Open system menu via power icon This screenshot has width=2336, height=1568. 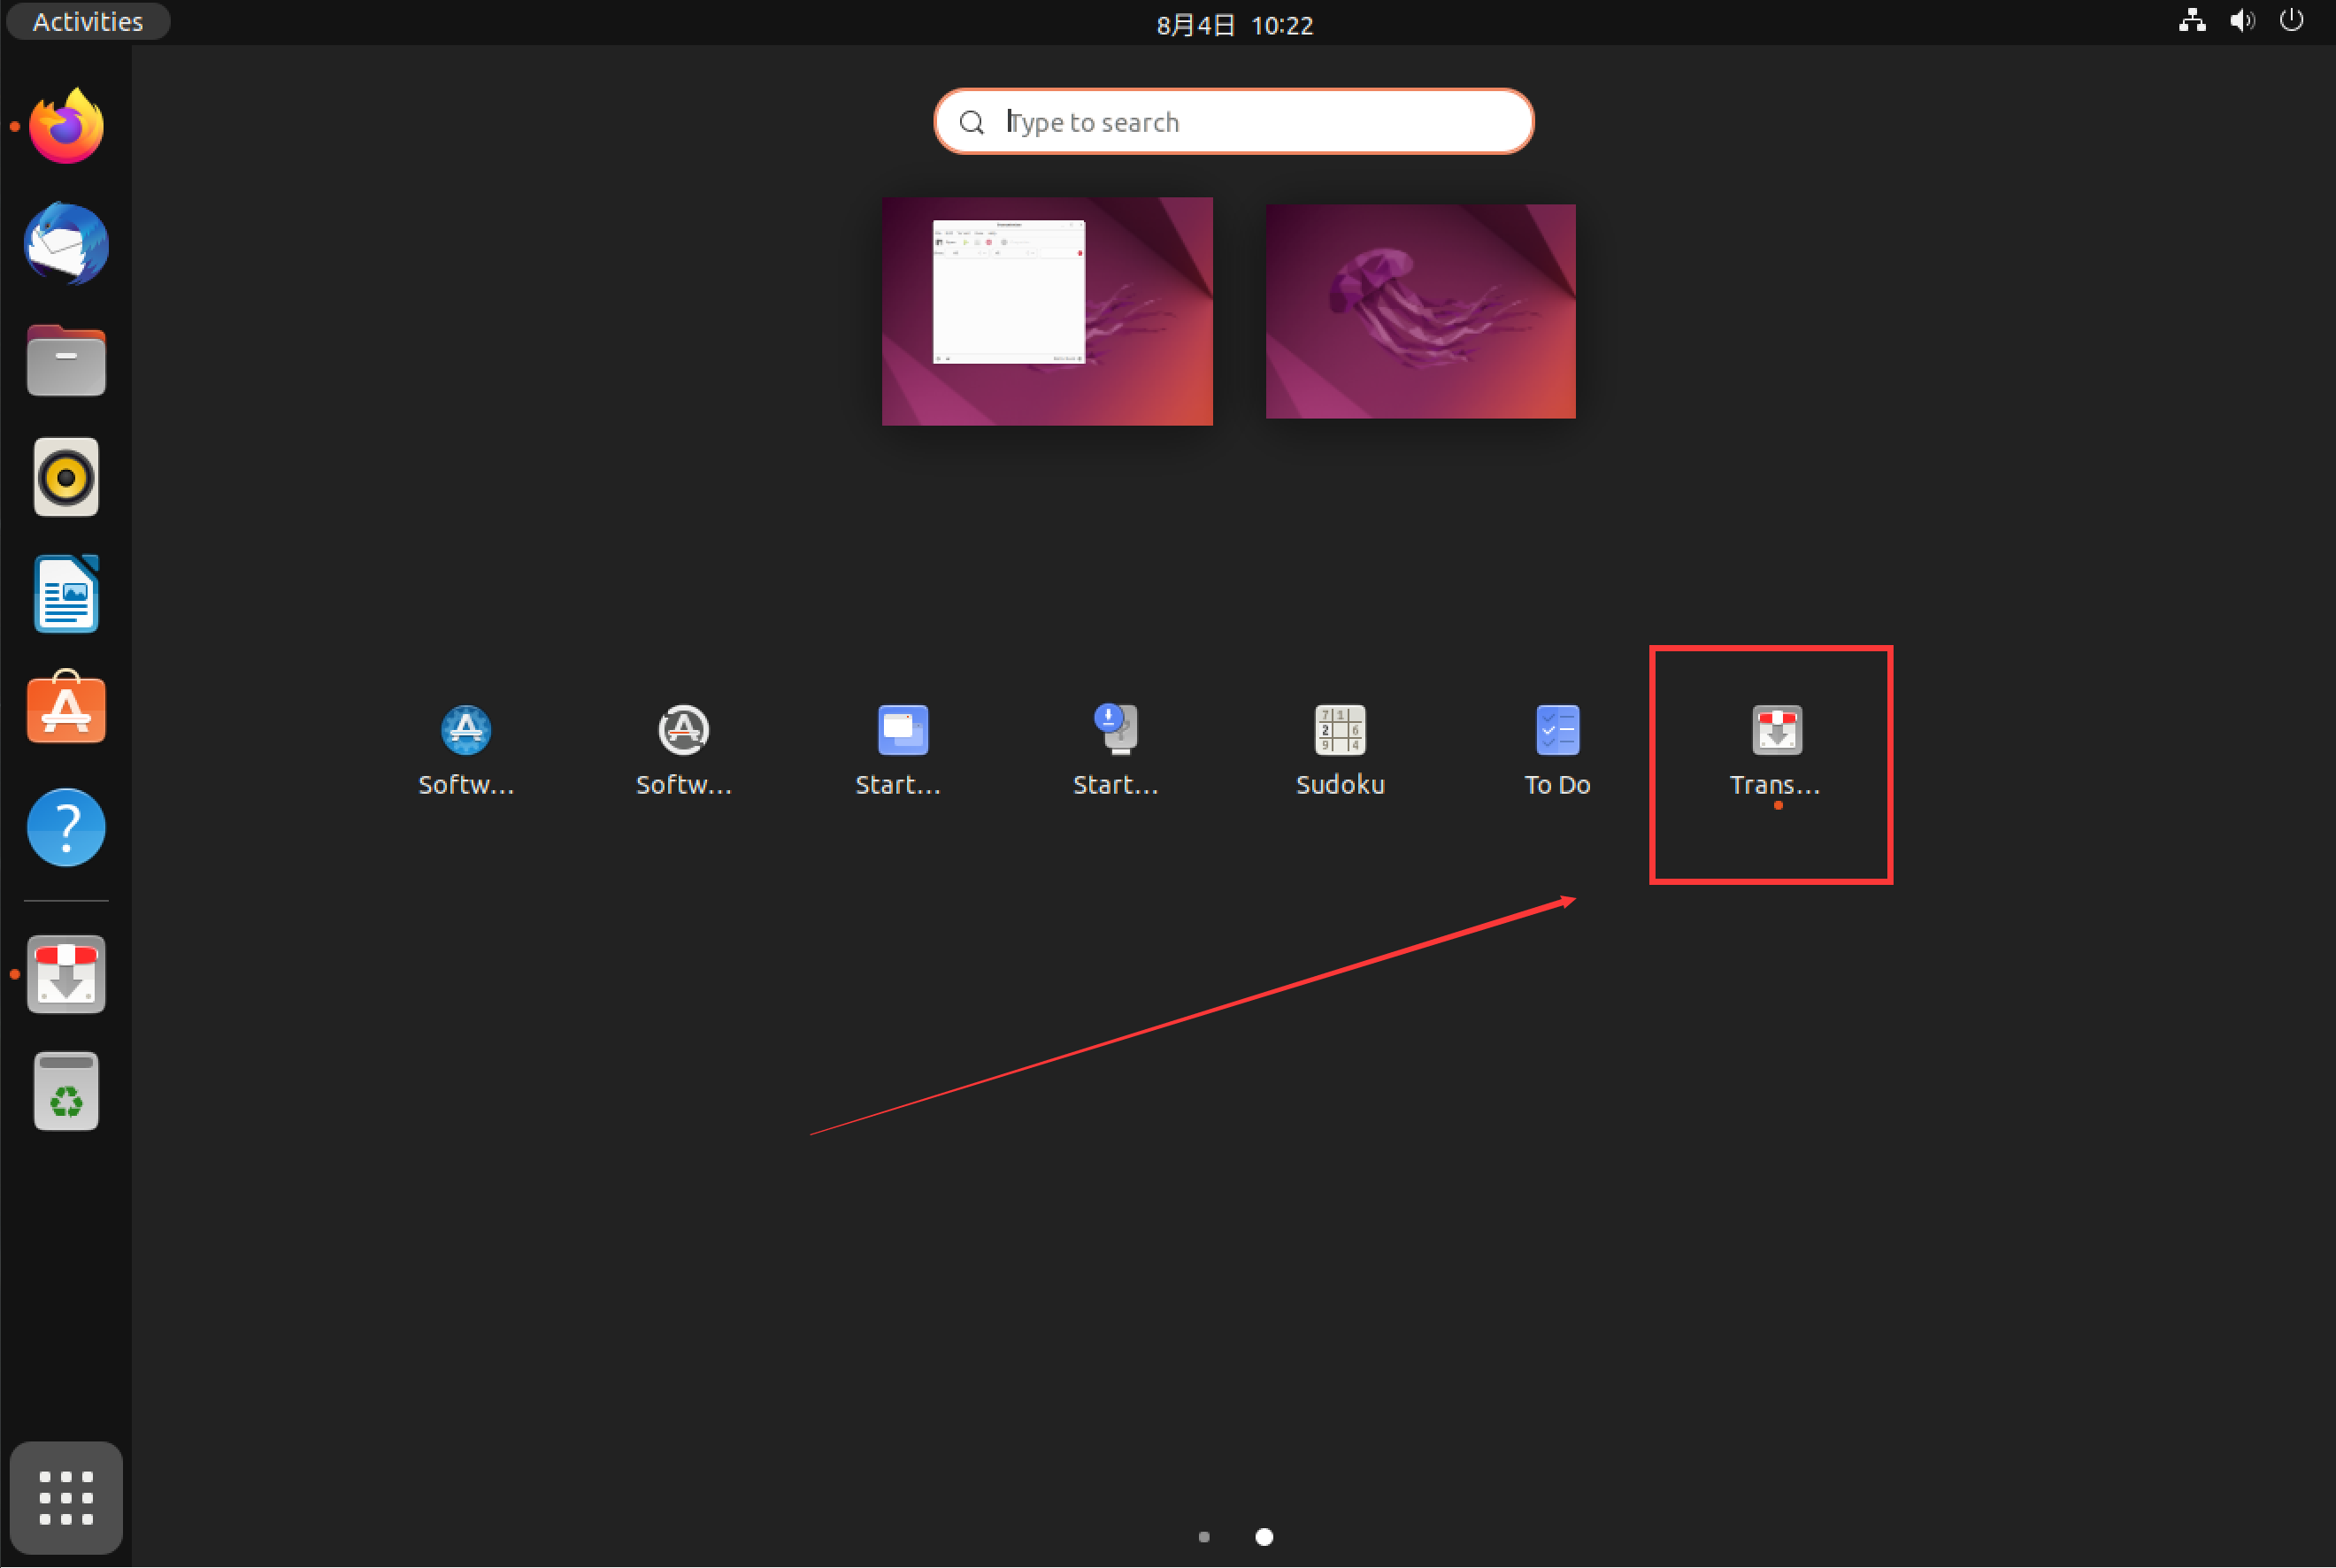pyautogui.click(x=2291, y=21)
